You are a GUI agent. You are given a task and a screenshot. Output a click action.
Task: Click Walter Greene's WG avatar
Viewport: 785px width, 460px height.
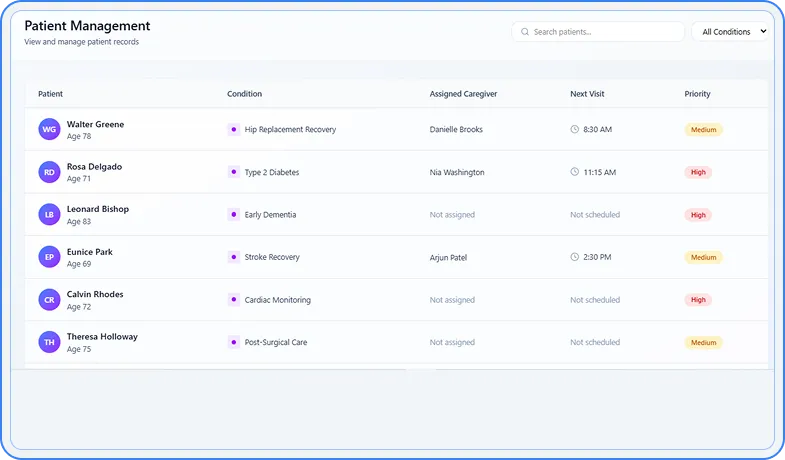coord(49,130)
